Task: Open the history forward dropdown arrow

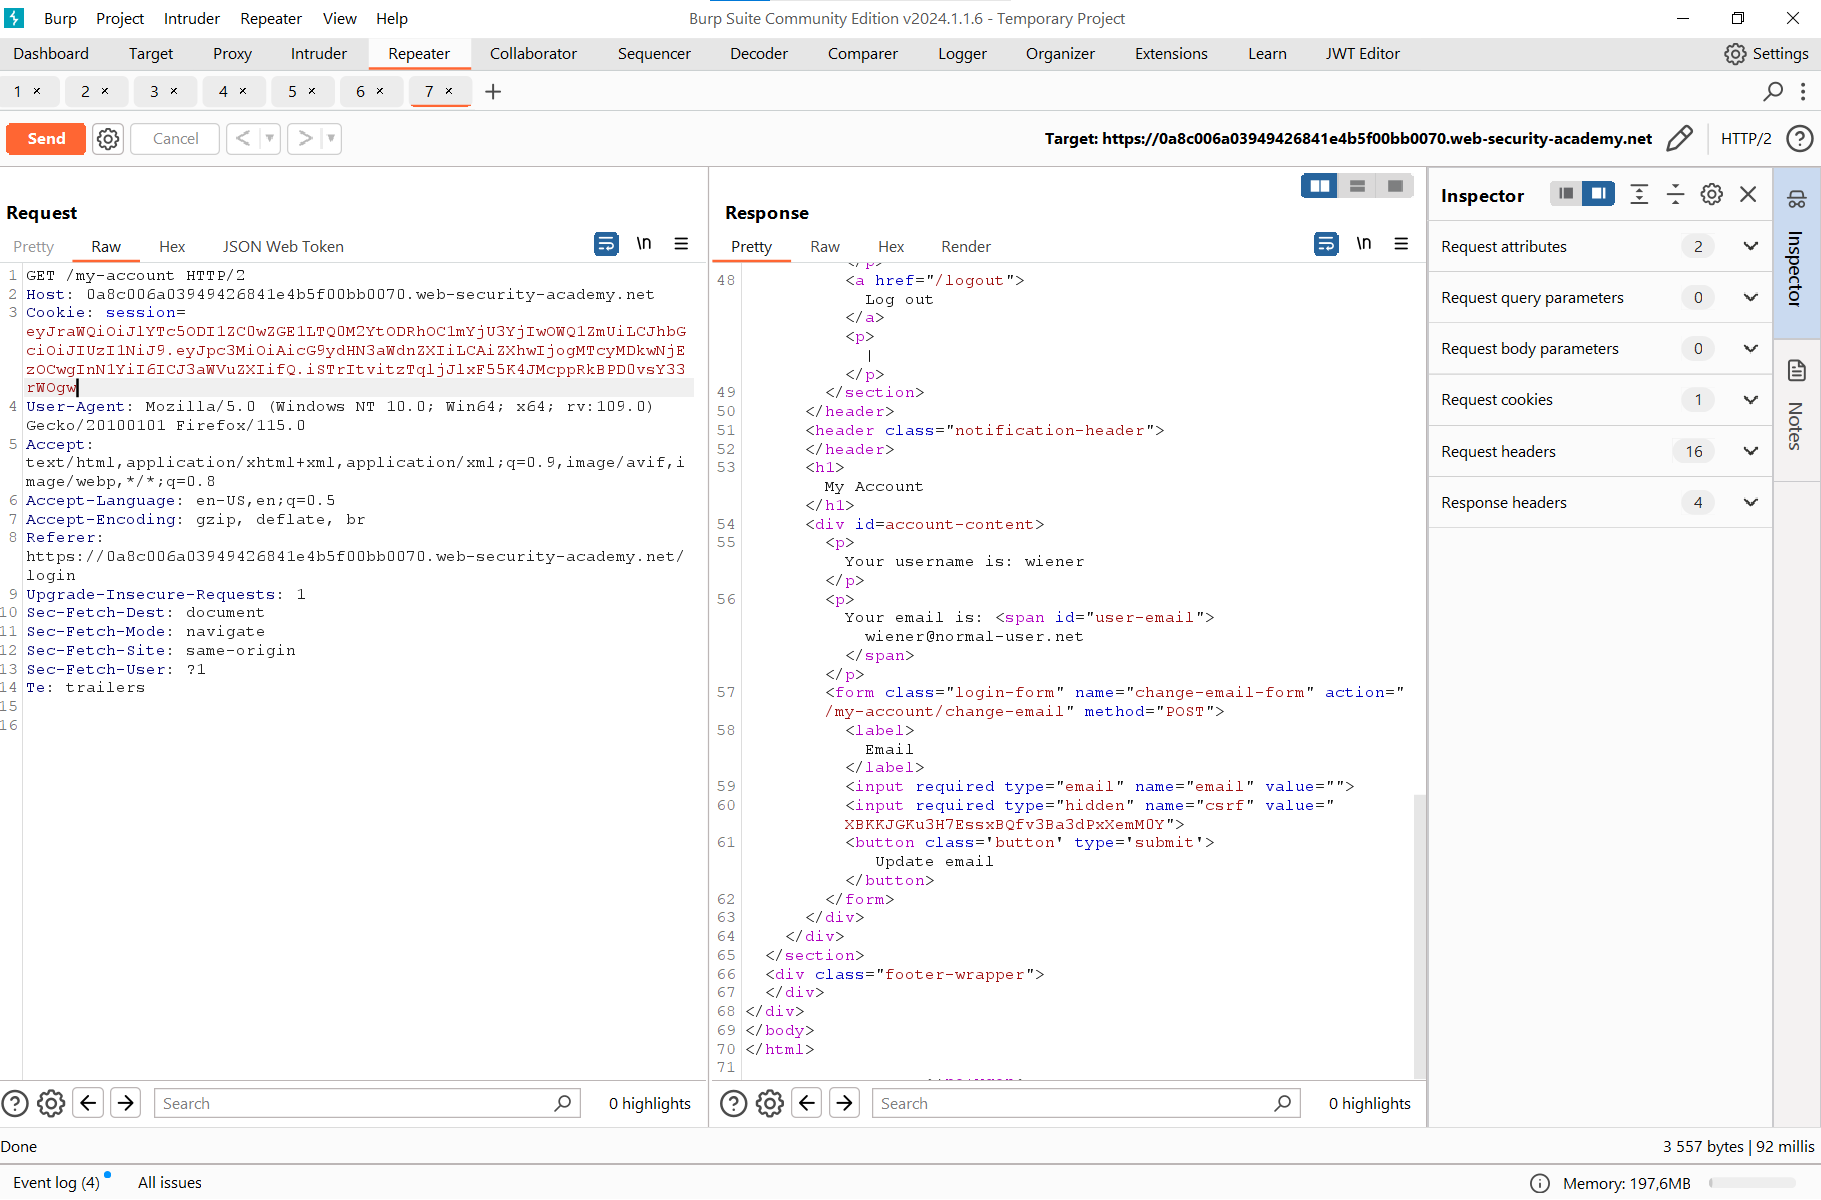Action: tap(331, 139)
